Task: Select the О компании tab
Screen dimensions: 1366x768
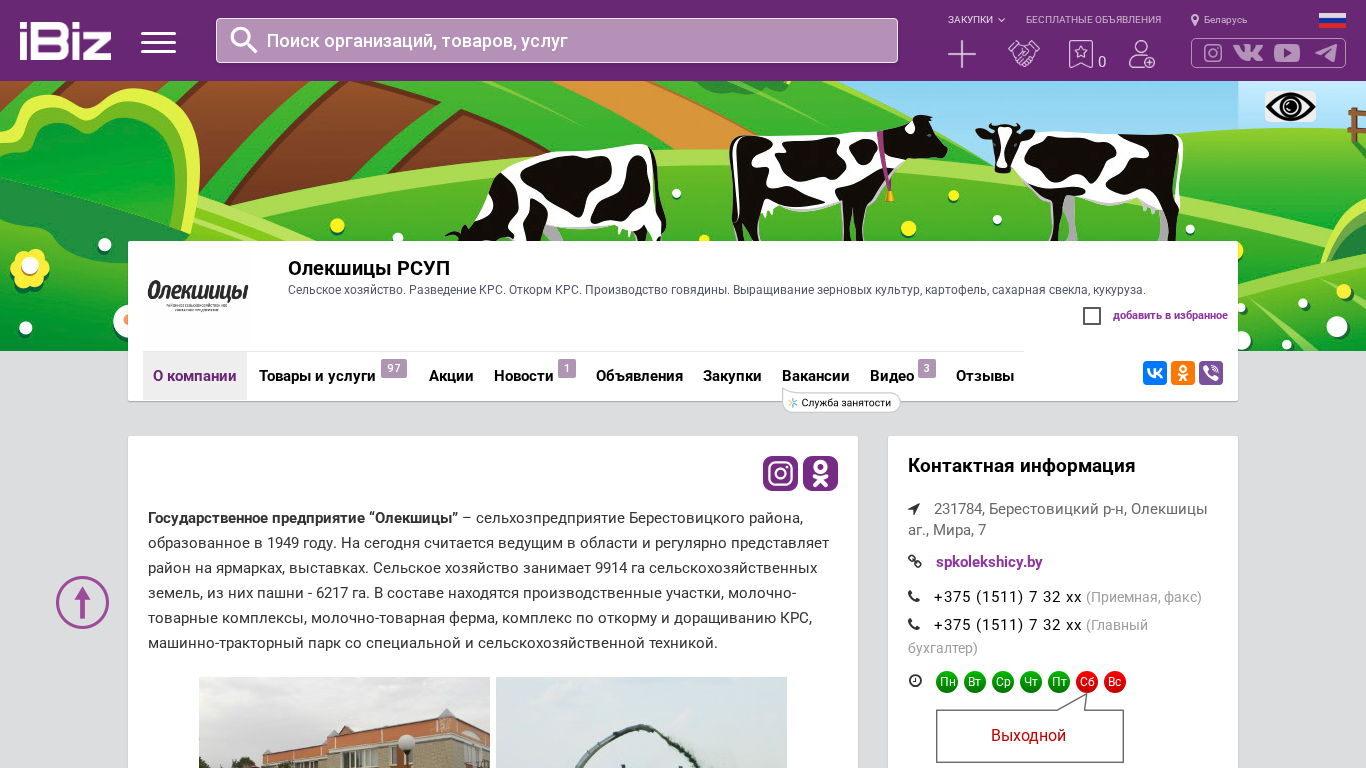Action: click(195, 376)
